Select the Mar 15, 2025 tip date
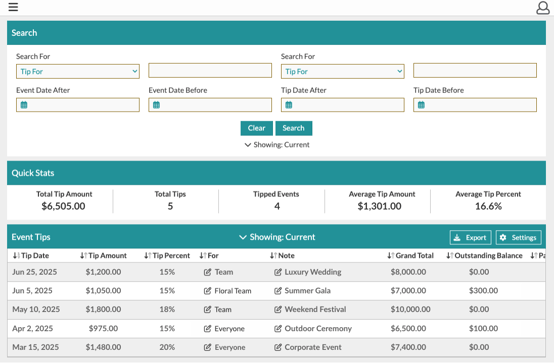 pos(36,347)
